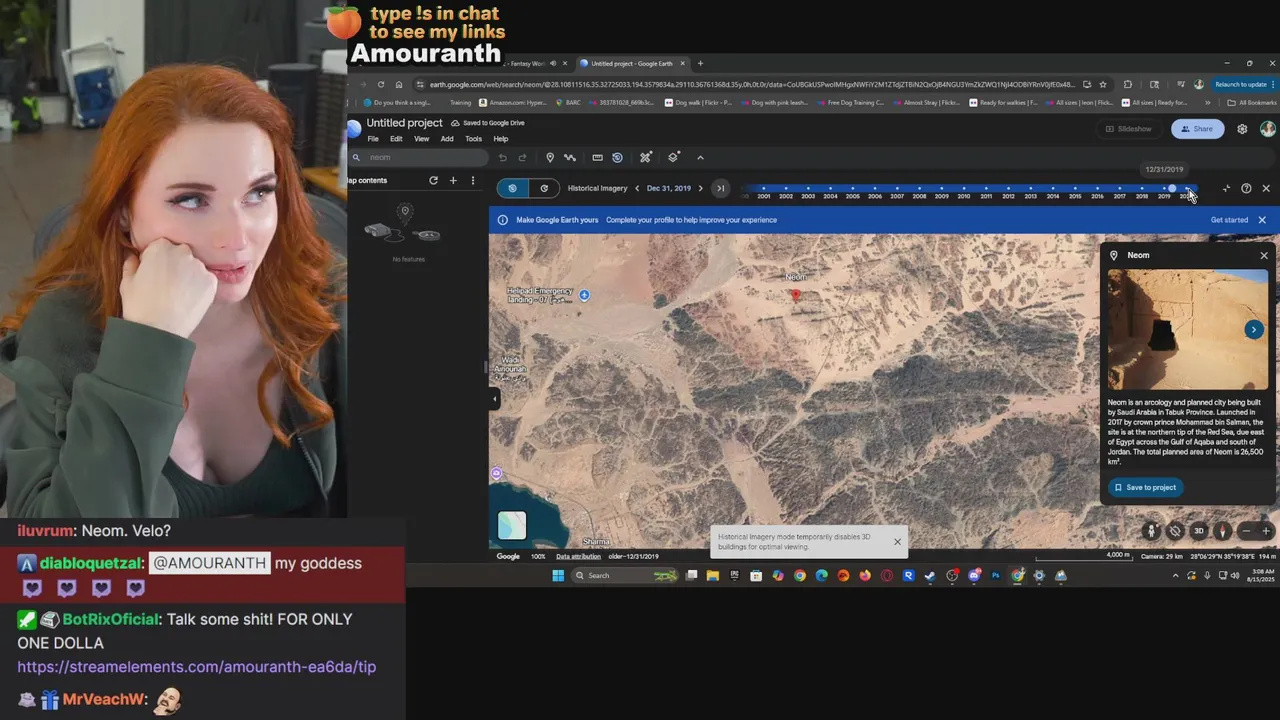This screenshot has width=1280, height=720.
Task: Click 2010 on the imagery timeline
Action: tap(963, 196)
